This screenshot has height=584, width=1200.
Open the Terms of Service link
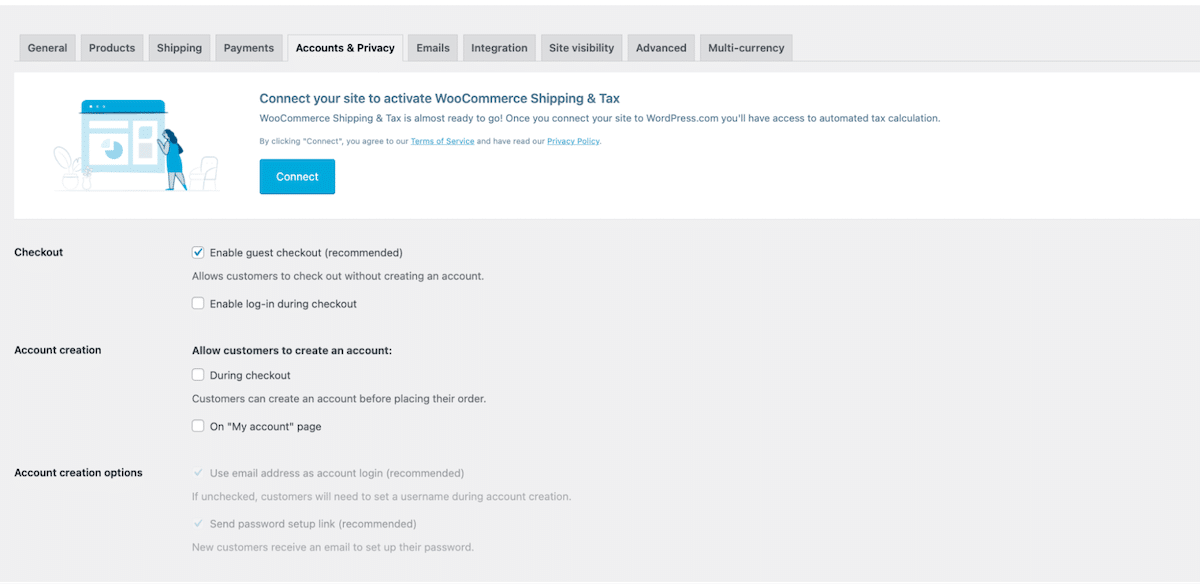point(442,142)
